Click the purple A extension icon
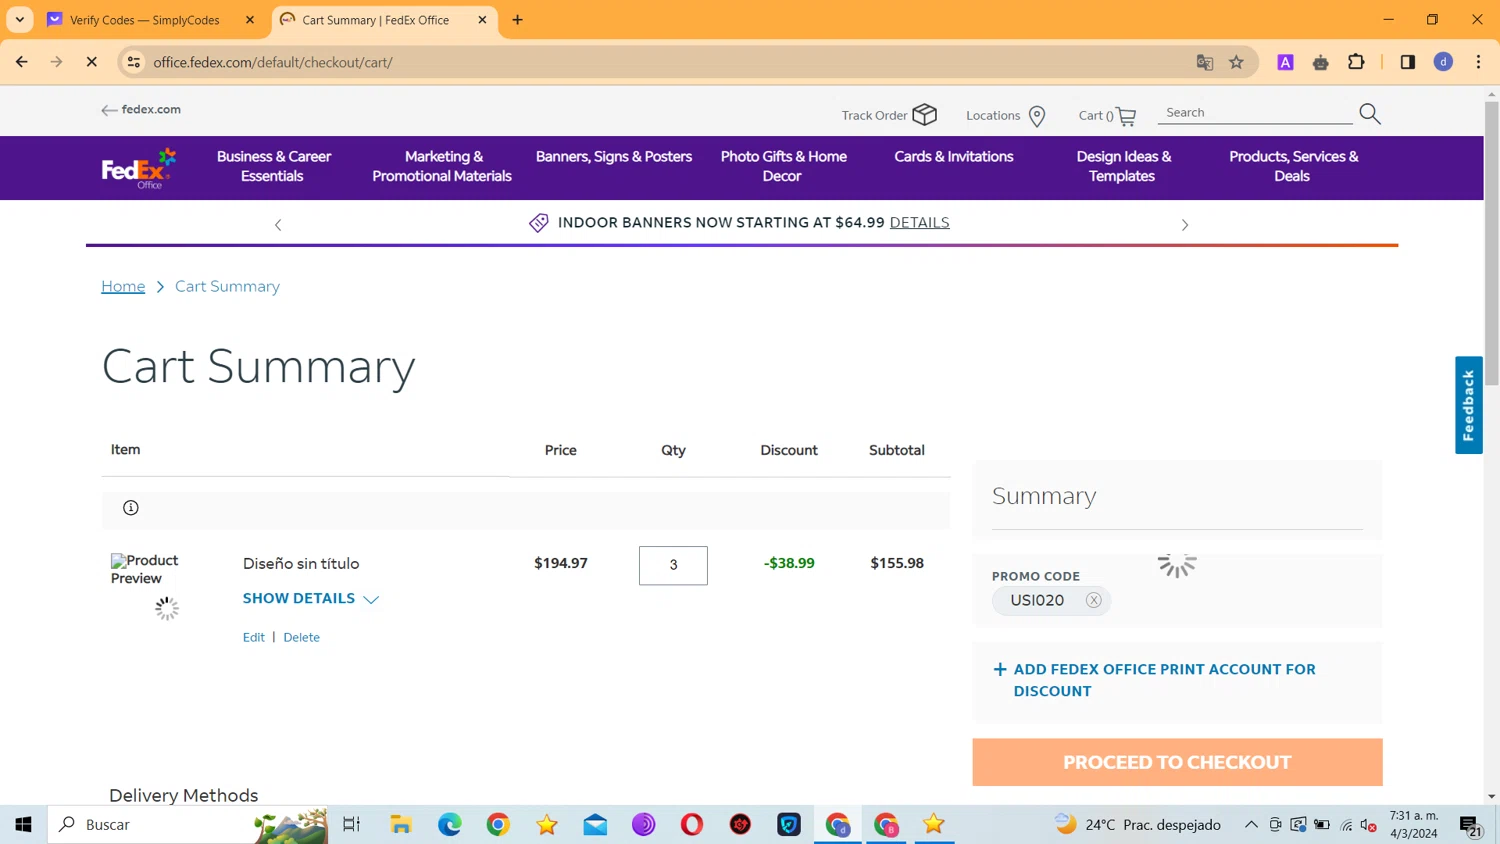1500x844 pixels. (1286, 62)
